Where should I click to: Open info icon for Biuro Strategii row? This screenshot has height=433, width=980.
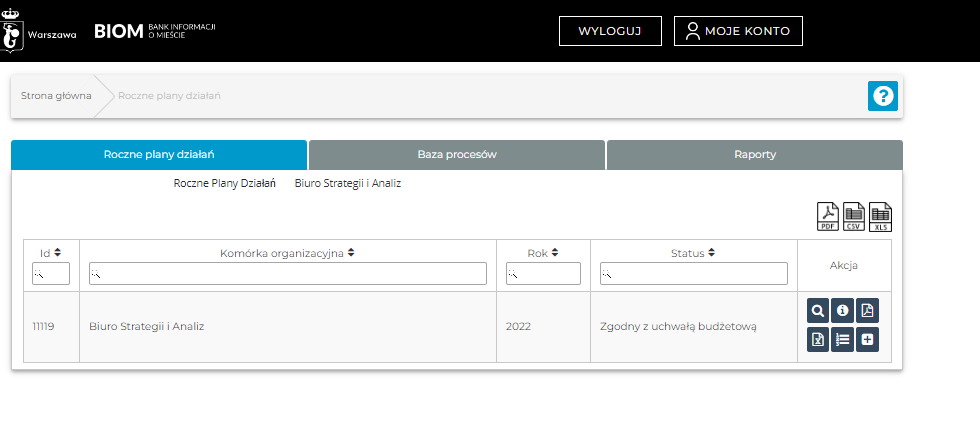click(x=842, y=311)
